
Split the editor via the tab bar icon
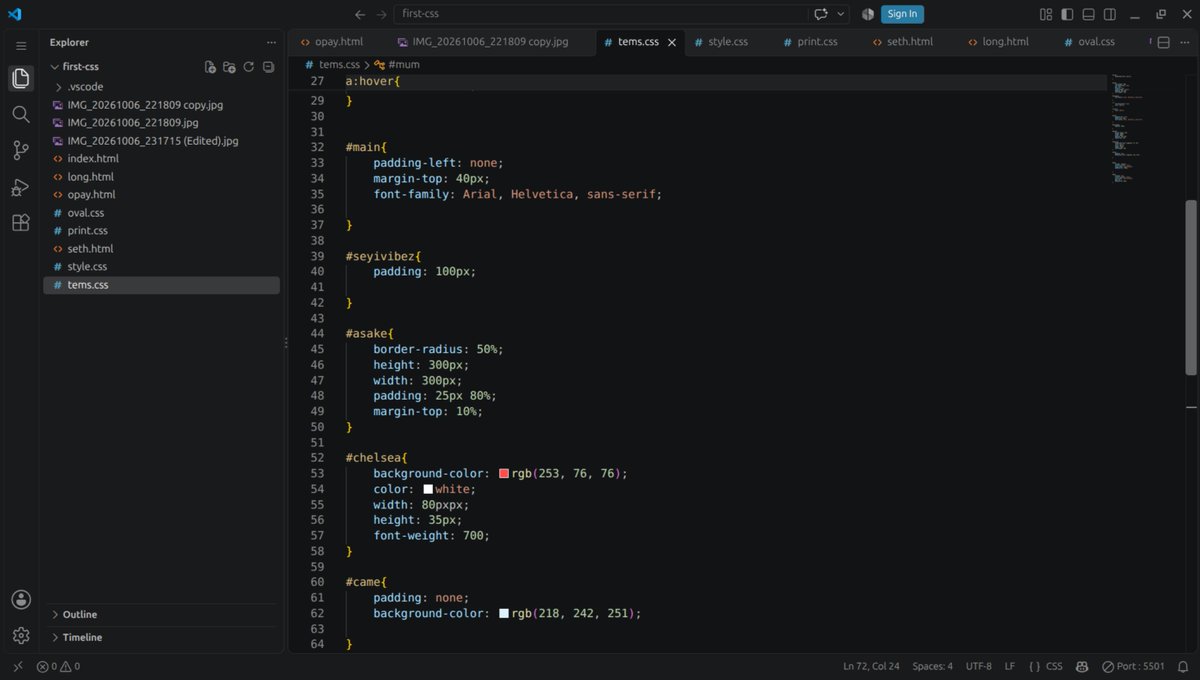pyautogui.click(x=1163, y=42)
